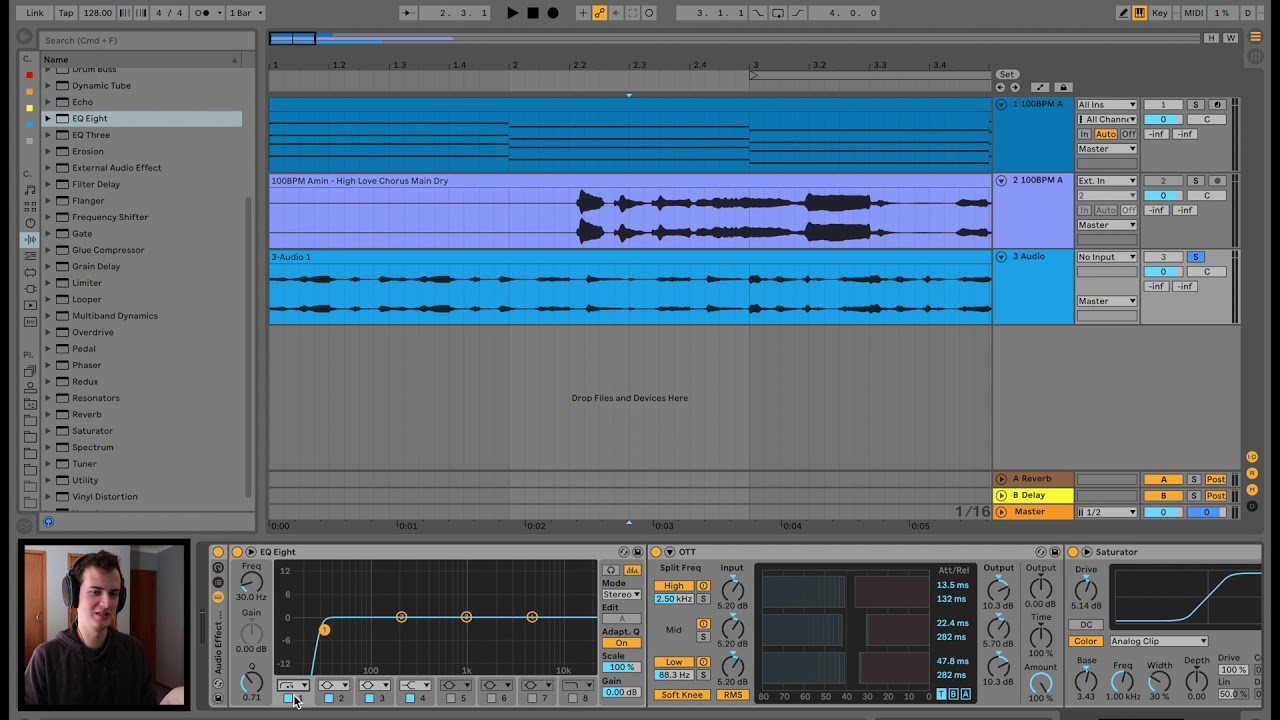This screenshot has width=1280, height=720.
Task: Expand the EQ Eight browser entry
Action: point(47,118)
